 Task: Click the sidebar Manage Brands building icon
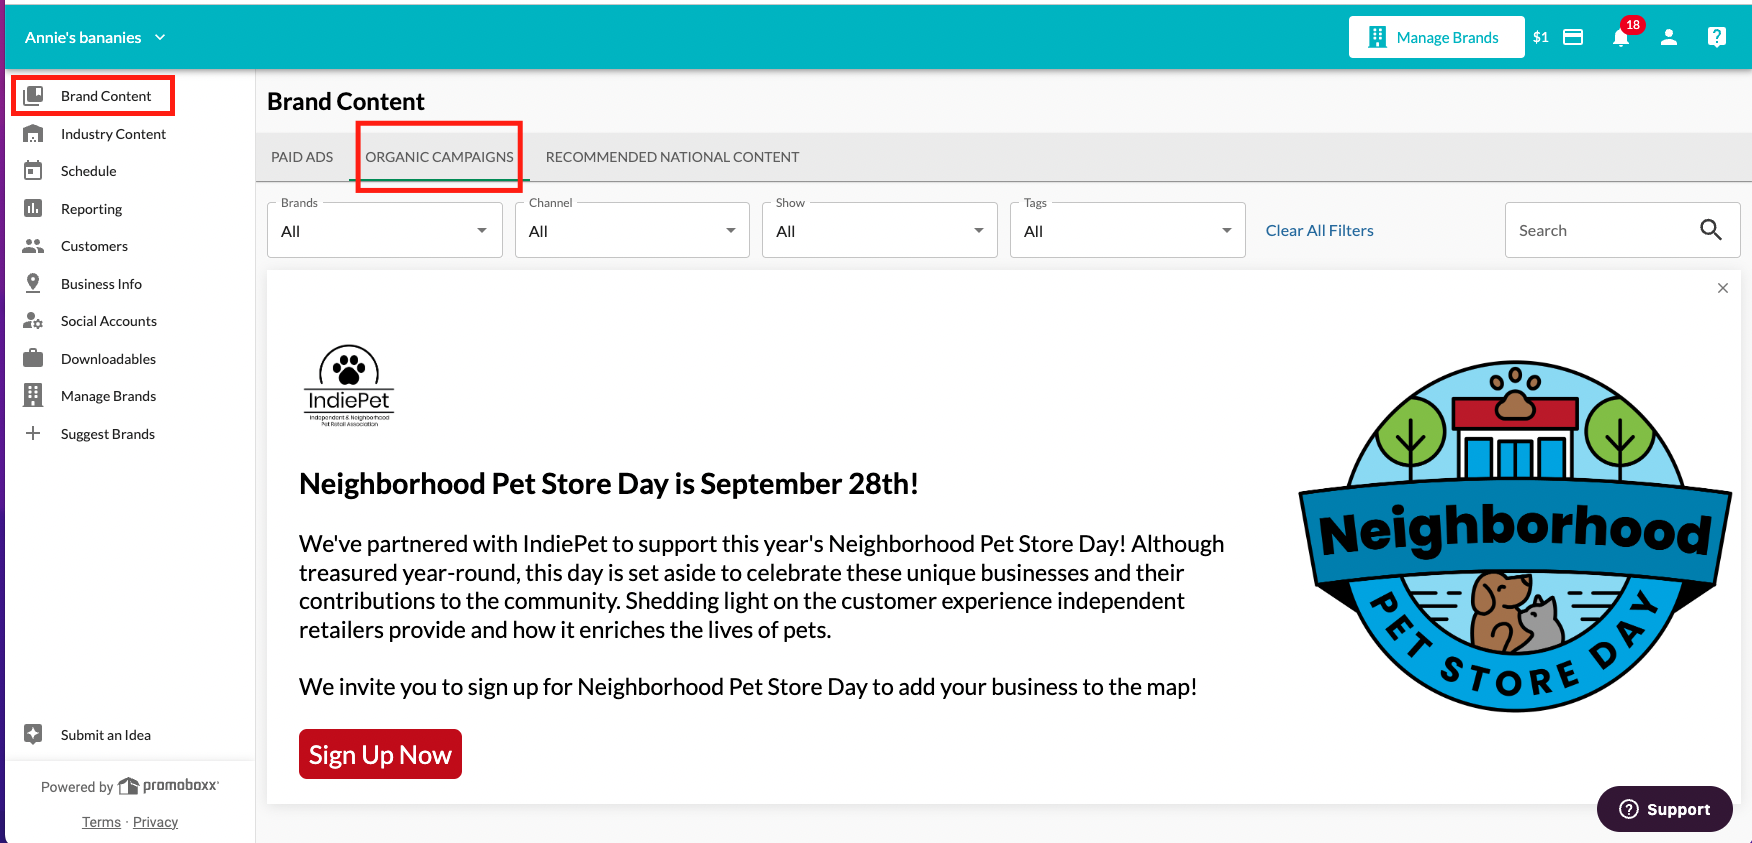33,396
